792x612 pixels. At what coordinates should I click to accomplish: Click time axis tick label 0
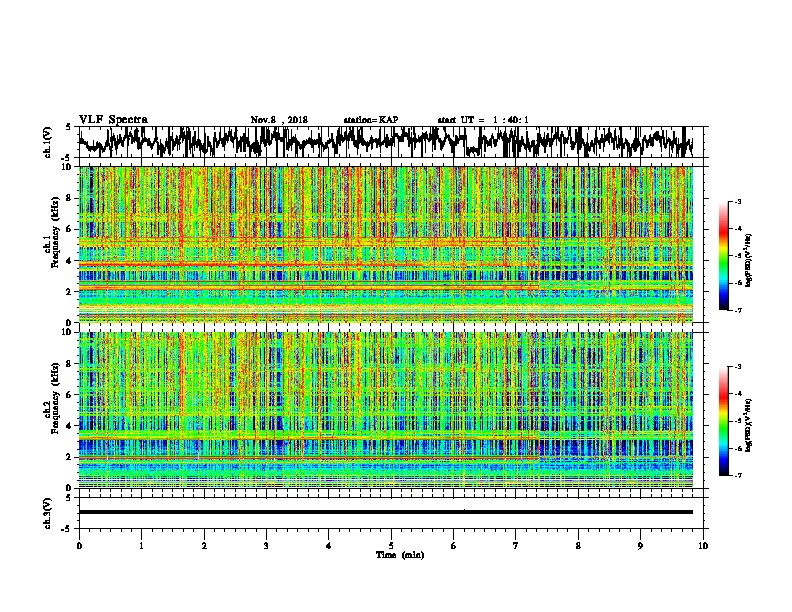[x=79, y=546]
